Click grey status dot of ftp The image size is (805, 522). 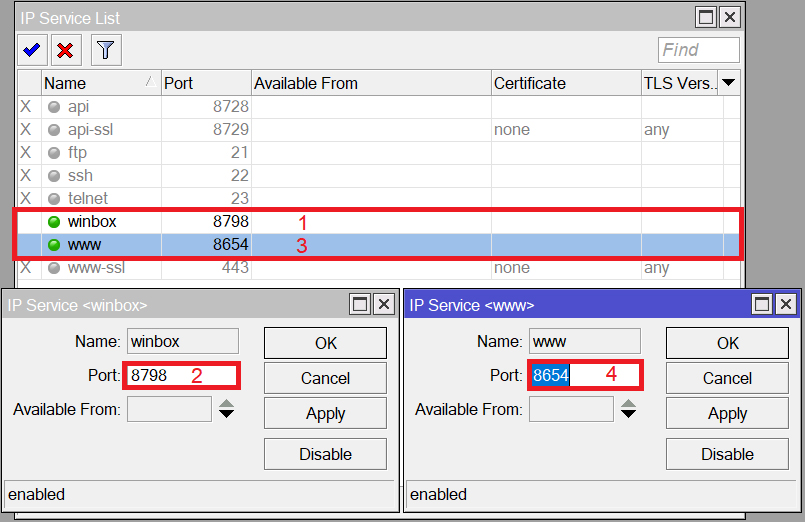[54, 153]
